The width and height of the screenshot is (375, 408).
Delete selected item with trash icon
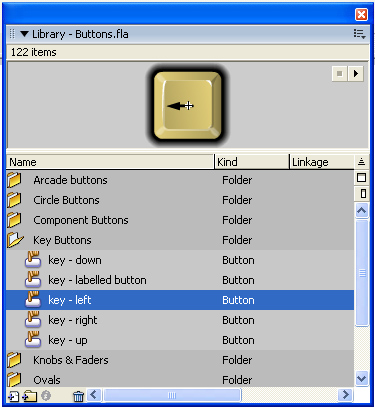click(79, 396)
